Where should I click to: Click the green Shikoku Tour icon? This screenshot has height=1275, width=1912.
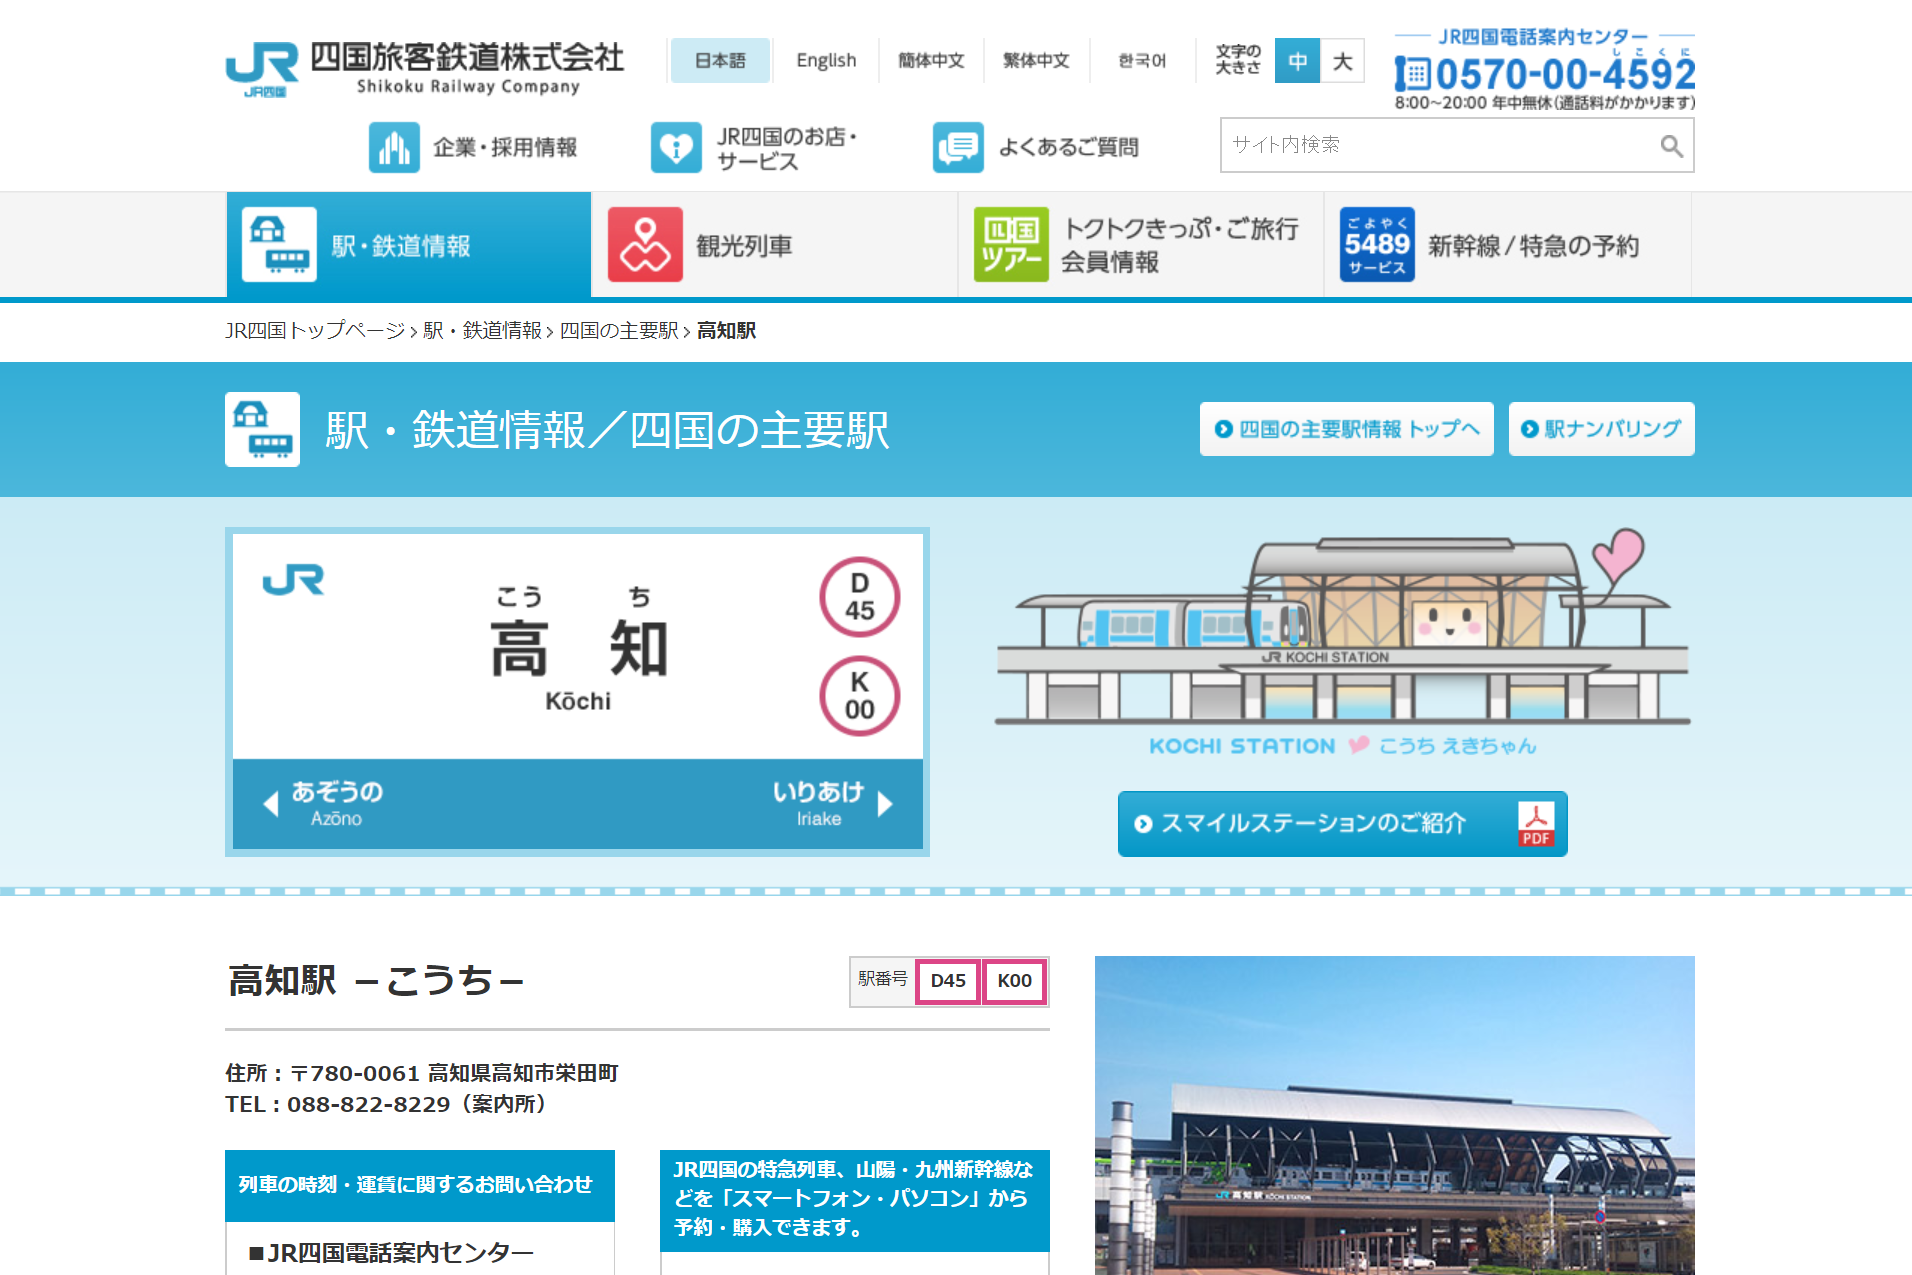point(1011,245)
